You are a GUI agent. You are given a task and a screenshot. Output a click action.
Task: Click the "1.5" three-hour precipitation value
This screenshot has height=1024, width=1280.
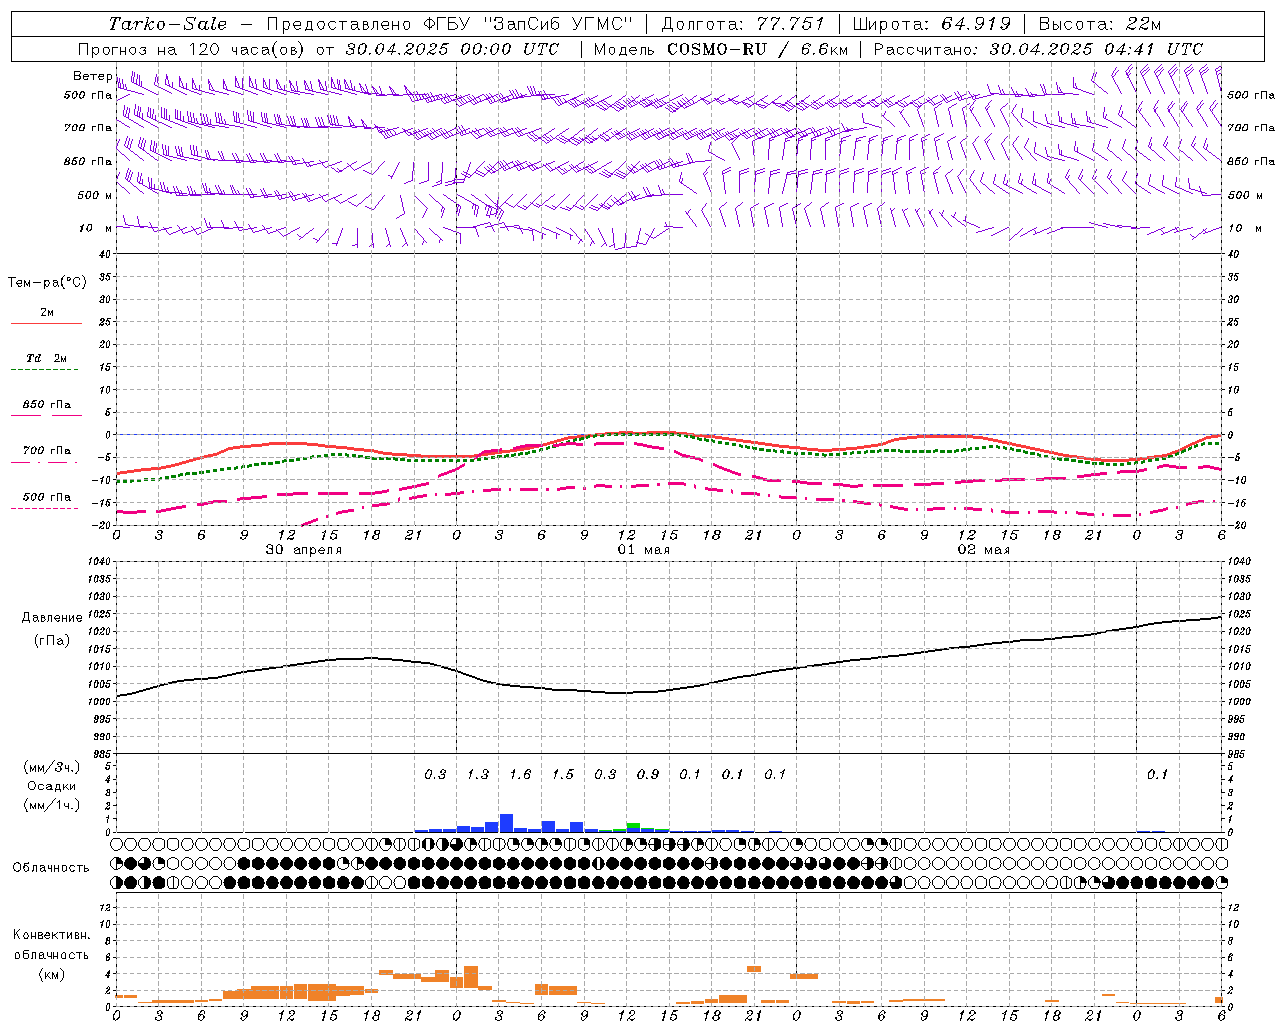563,775
